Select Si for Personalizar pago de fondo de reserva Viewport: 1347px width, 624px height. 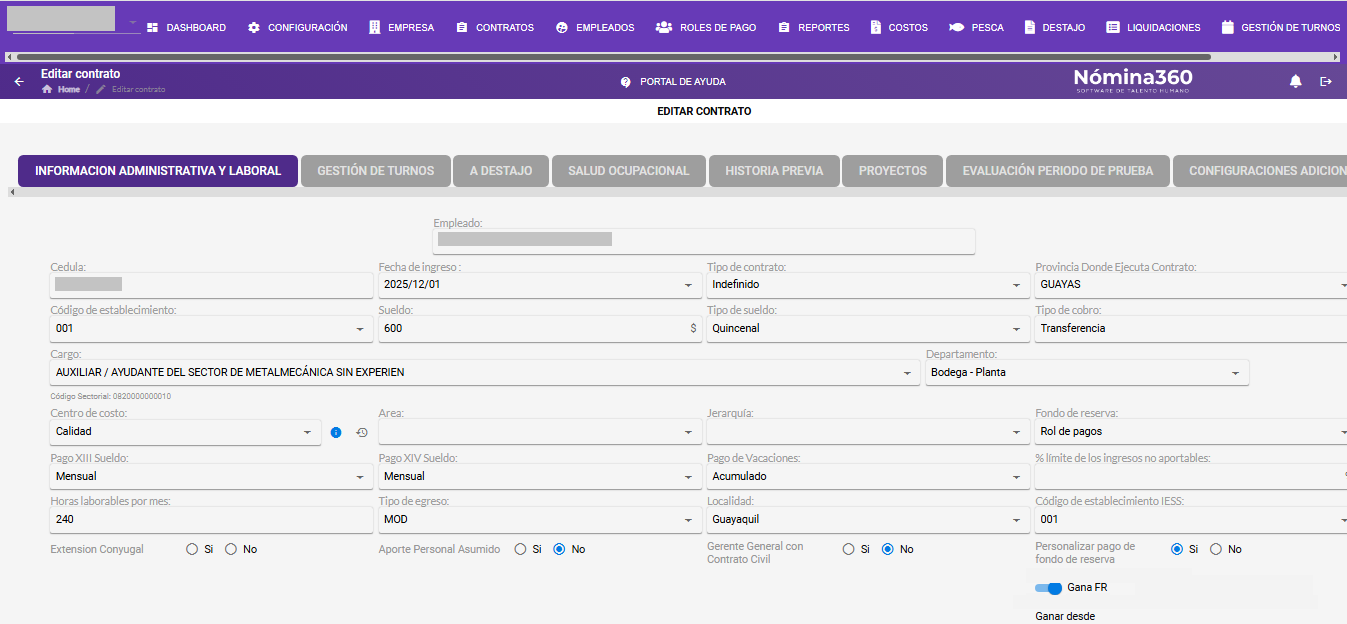1177,549
